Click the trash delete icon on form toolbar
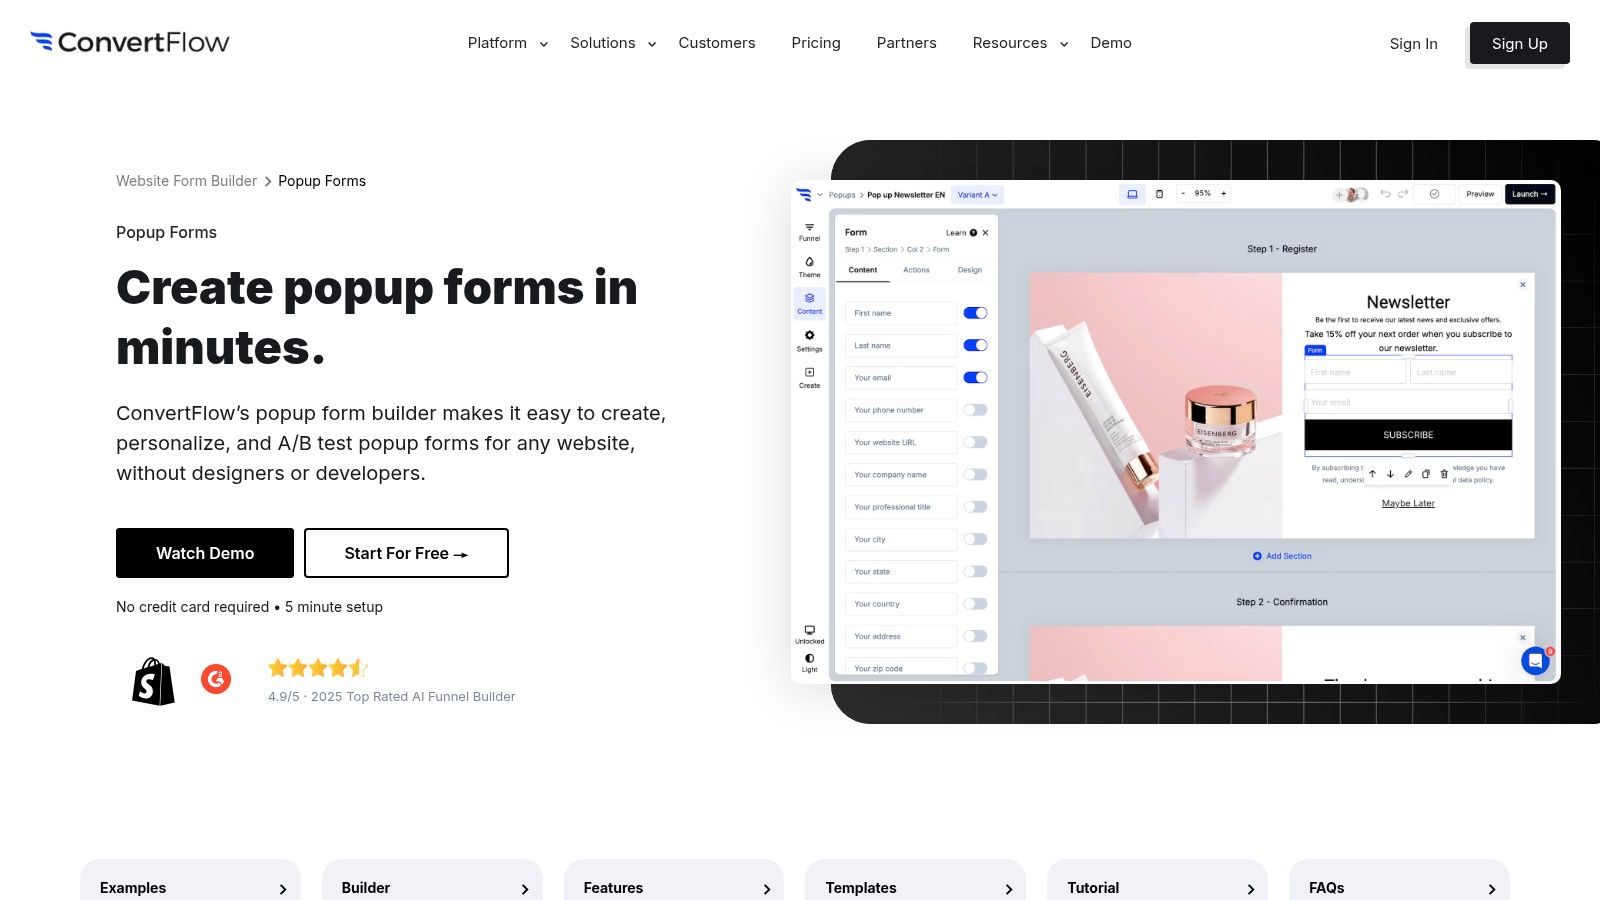Screen dimensions: 1600x900 pyautogui.click(x=1444, y=474)
